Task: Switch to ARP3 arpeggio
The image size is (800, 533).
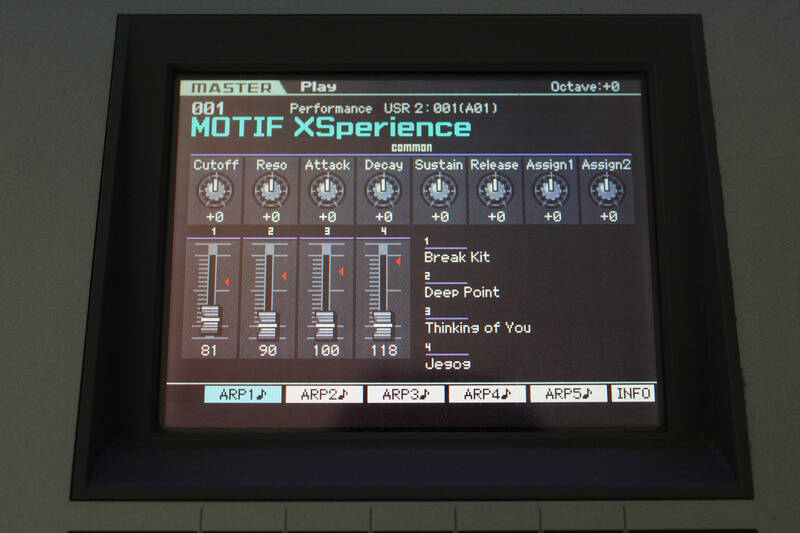Action: pos(406,394)
